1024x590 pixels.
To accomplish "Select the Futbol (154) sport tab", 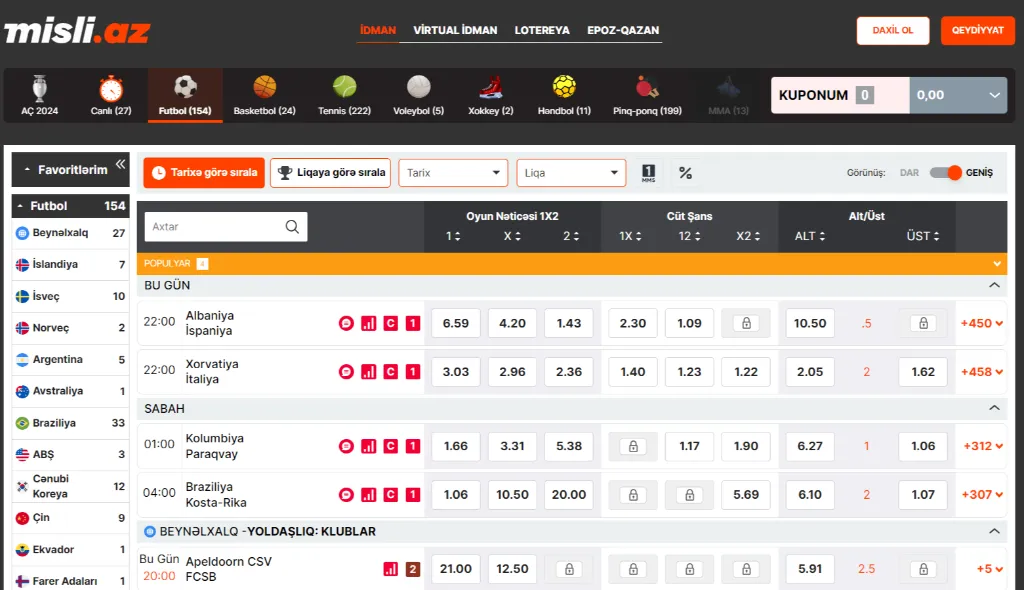I will coord(185,95).
